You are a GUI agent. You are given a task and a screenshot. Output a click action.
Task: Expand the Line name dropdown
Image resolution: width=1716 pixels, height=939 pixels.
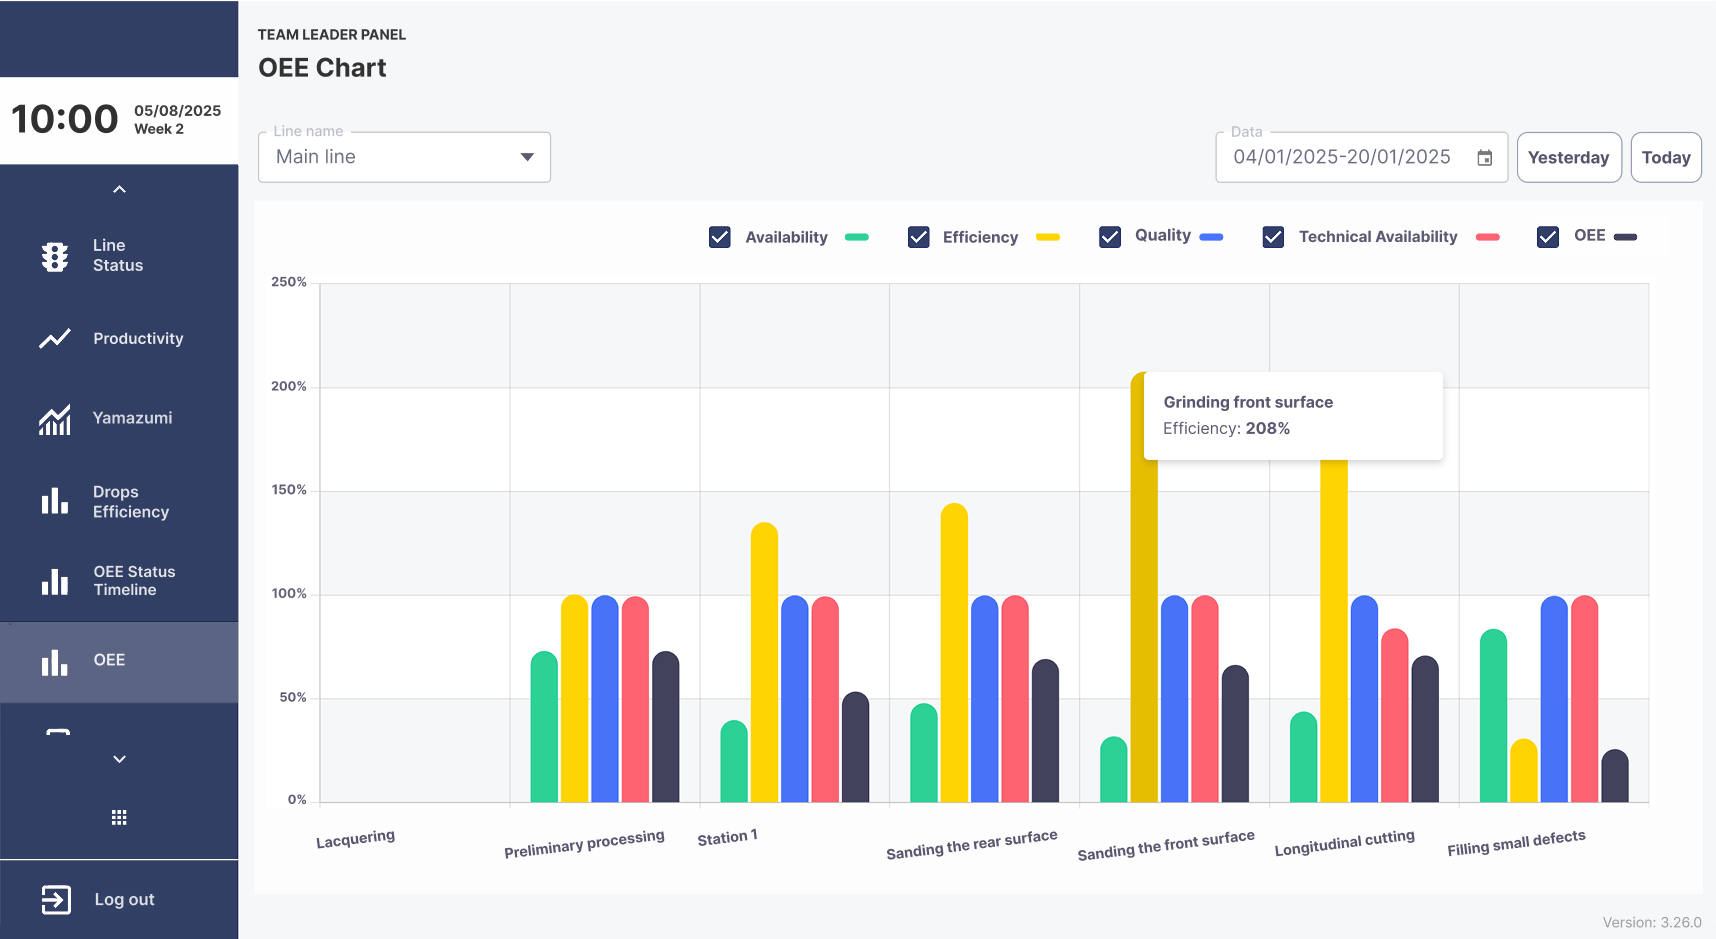(404, 157)
